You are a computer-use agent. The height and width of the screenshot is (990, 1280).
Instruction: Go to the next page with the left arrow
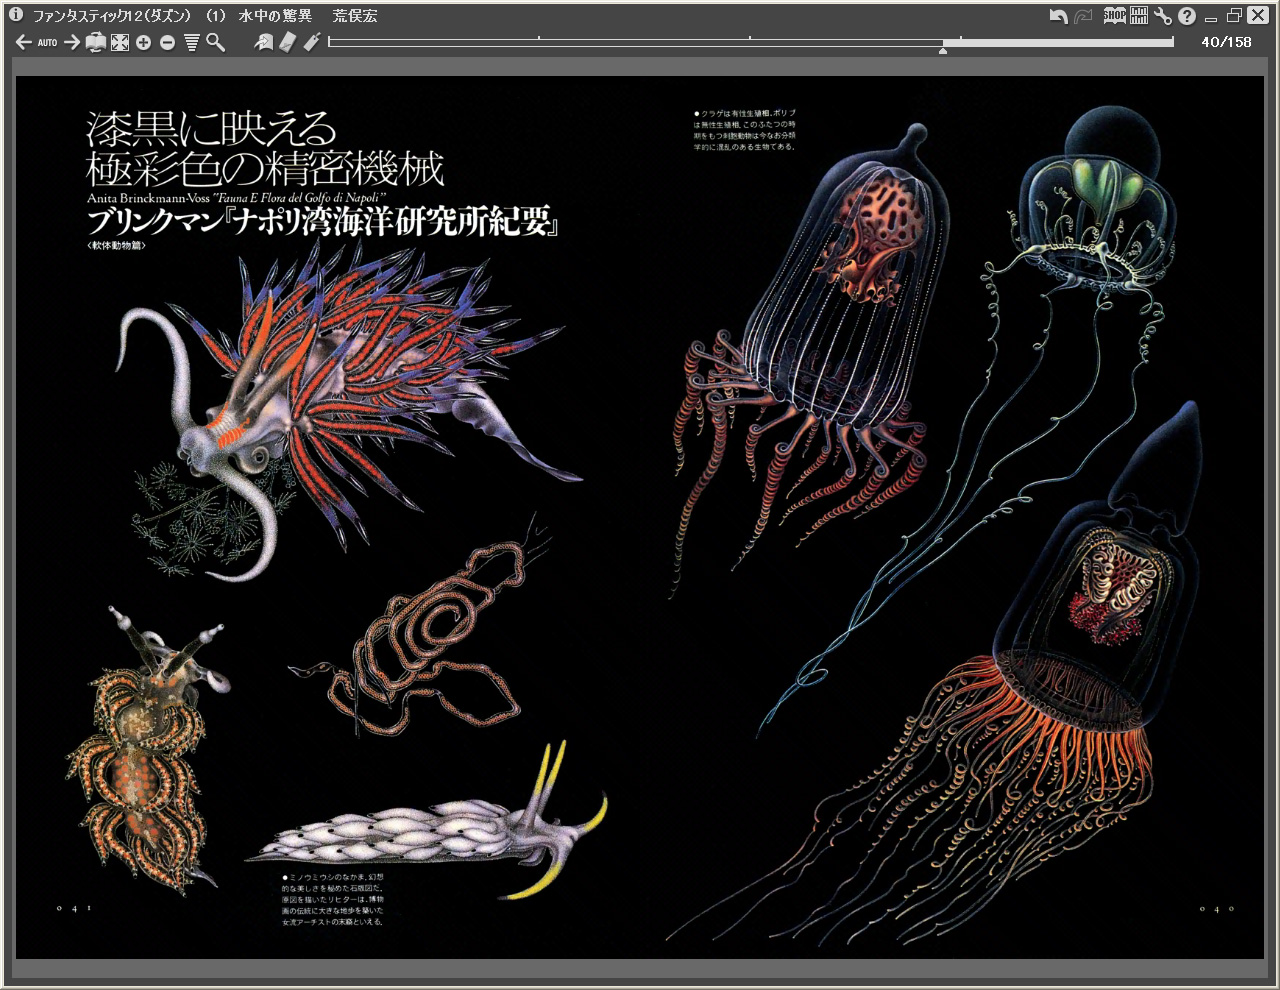[x=24, y=42]
